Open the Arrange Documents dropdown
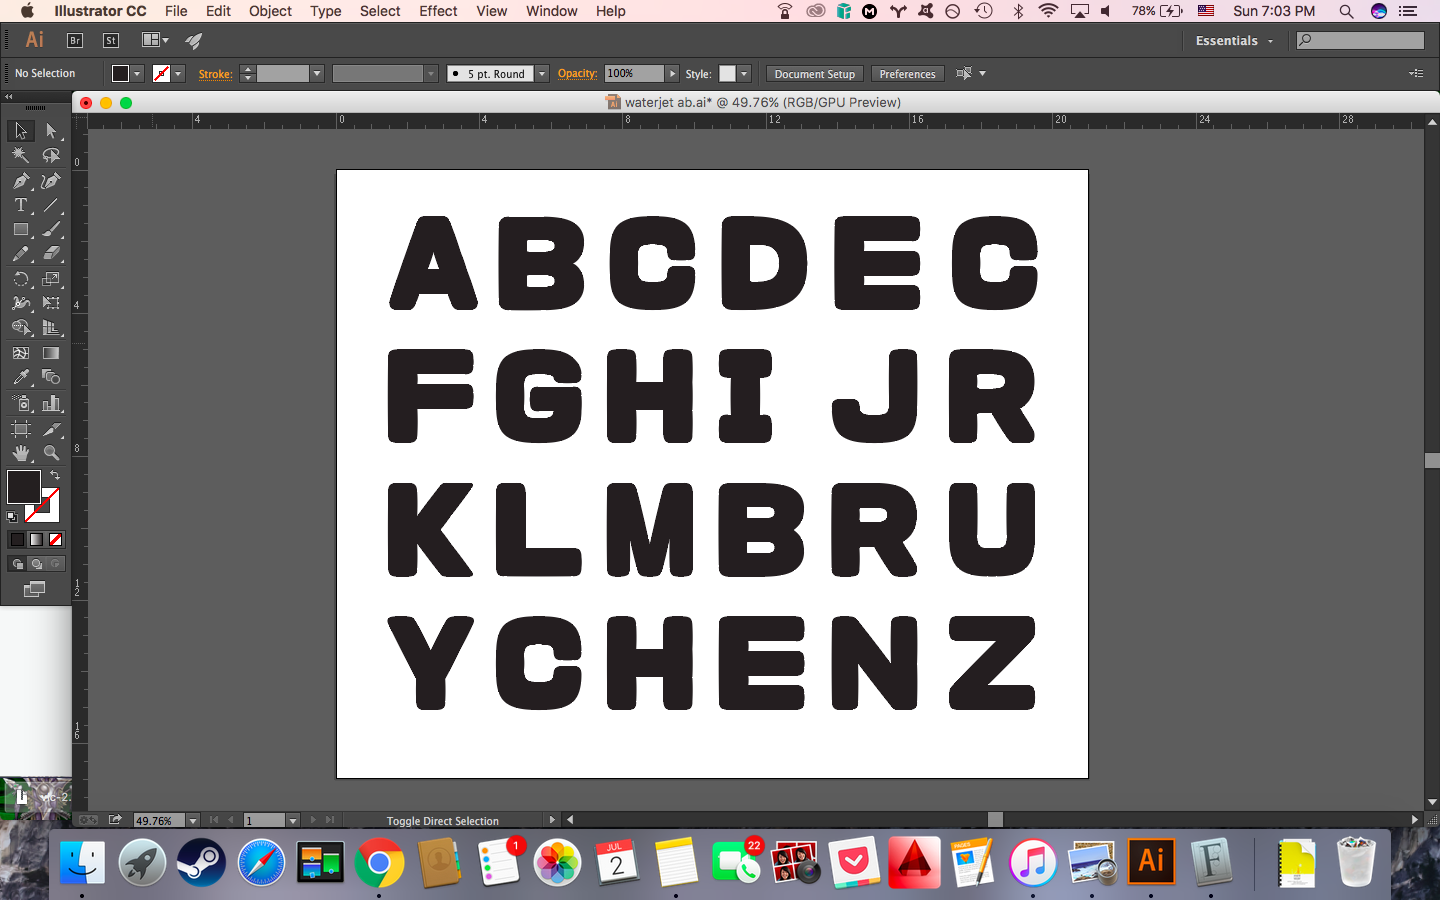The width and height of the screenshot is (1440, 900). 155,41
